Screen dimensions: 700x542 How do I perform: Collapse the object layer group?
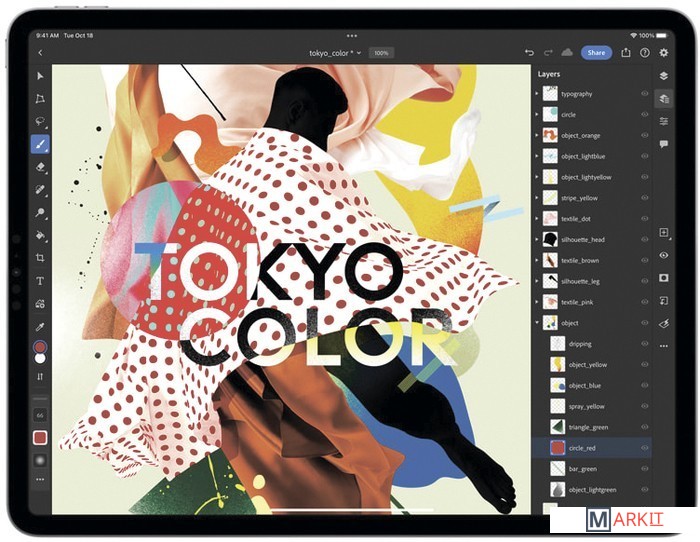[537, 323]
